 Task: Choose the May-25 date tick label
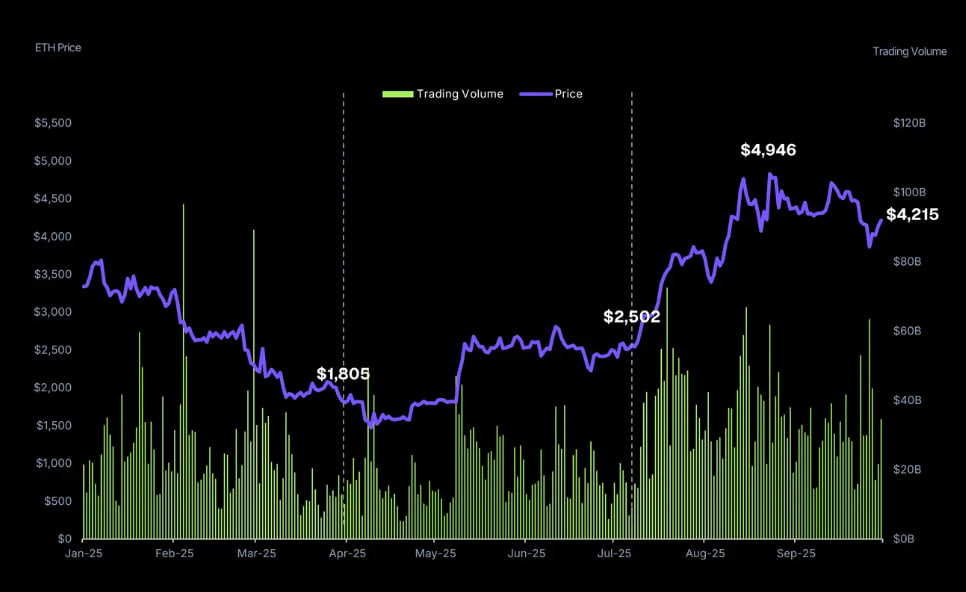[x=435, y=553]
